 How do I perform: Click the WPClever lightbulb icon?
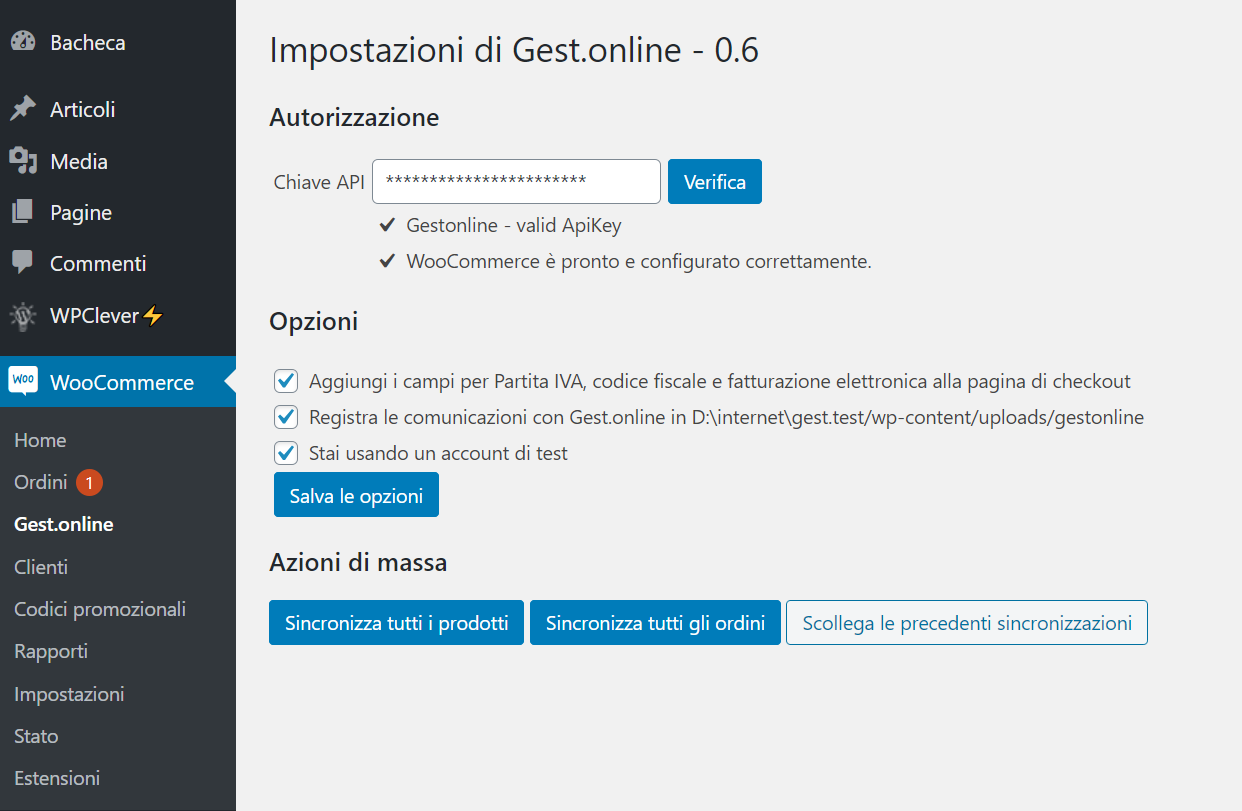(23, 316)
